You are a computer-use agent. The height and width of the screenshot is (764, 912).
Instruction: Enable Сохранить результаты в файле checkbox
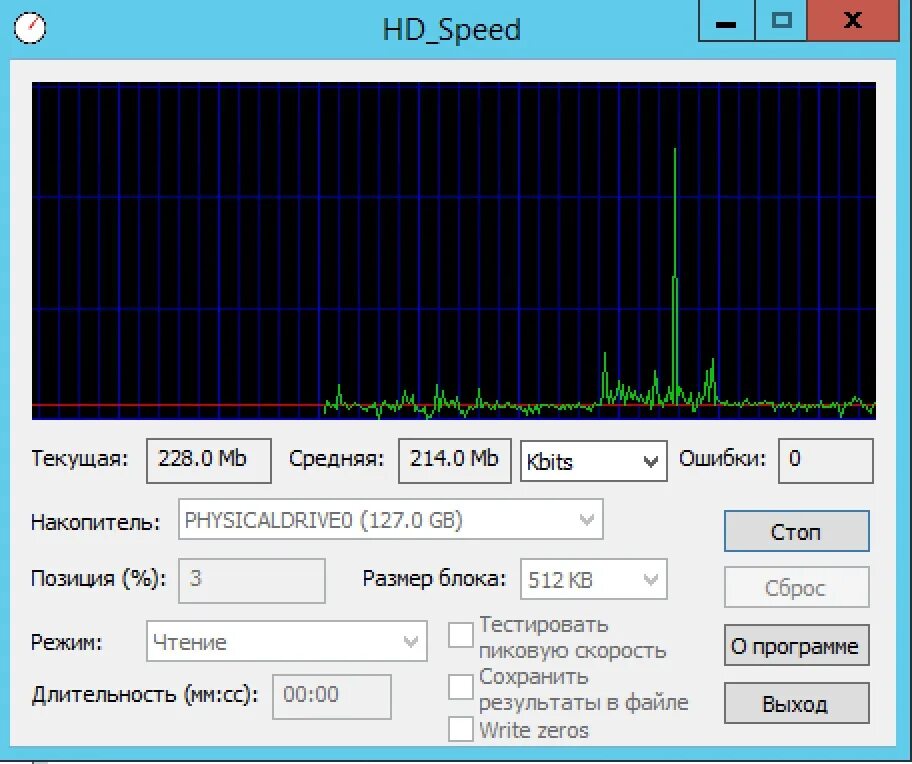click(461, 687)
